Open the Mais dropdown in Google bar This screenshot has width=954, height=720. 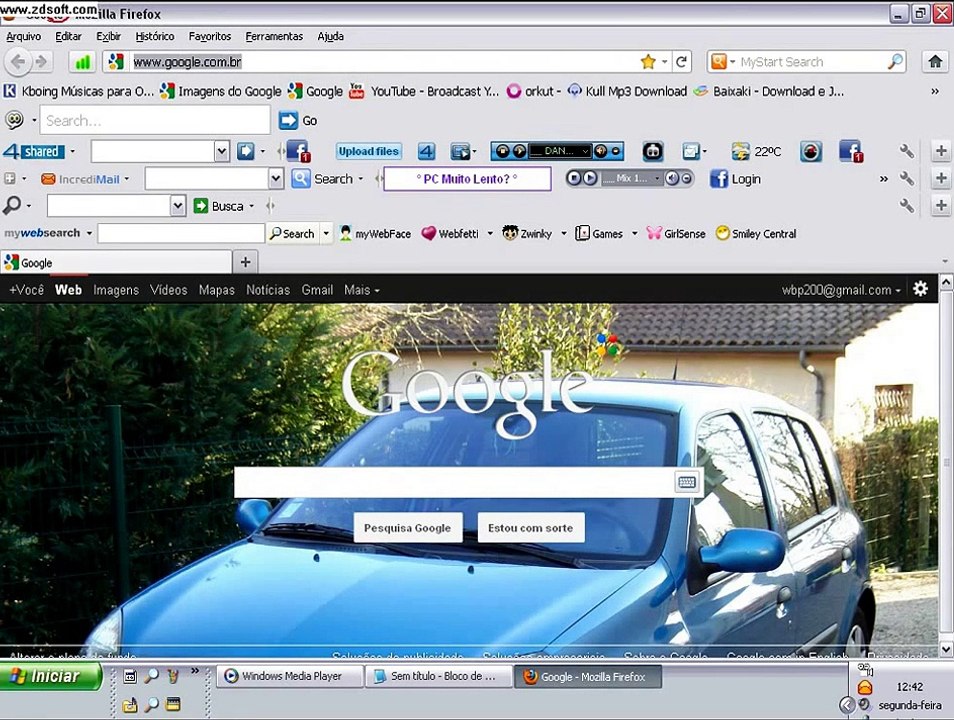pos(361,290)
